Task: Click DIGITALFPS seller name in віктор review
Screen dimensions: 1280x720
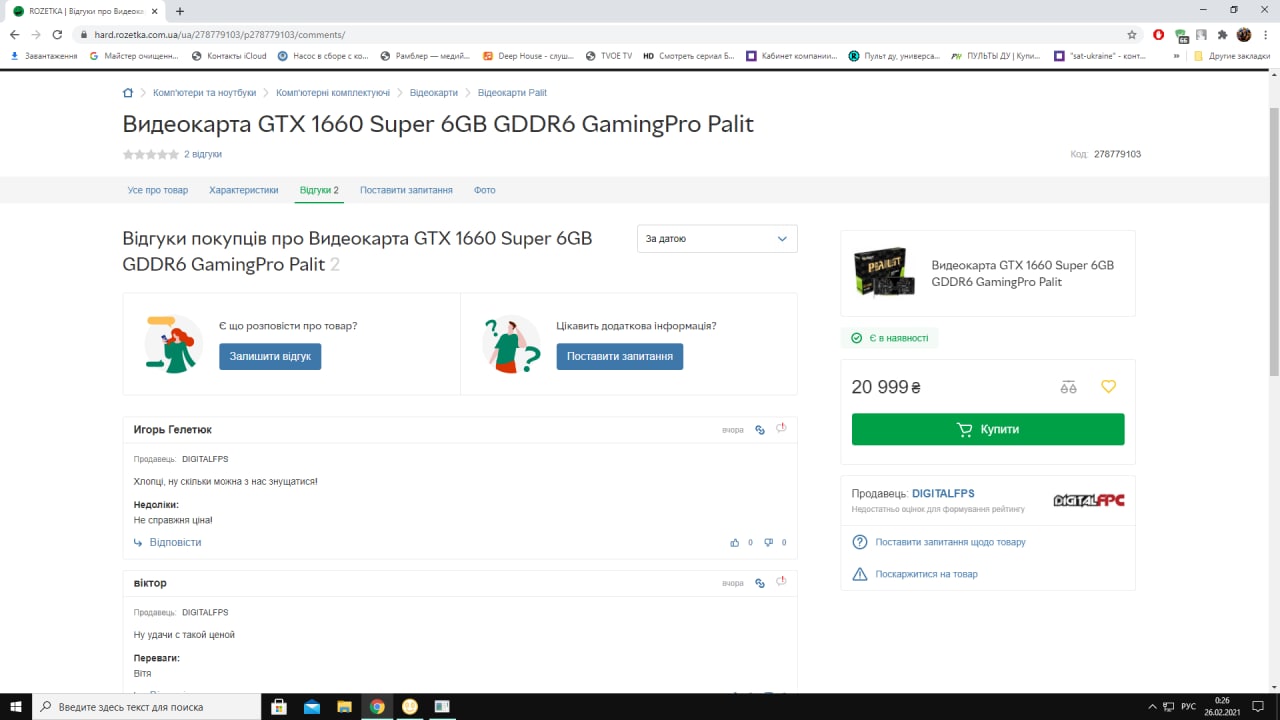Action: pyautogui.click(x=205, y=612)
